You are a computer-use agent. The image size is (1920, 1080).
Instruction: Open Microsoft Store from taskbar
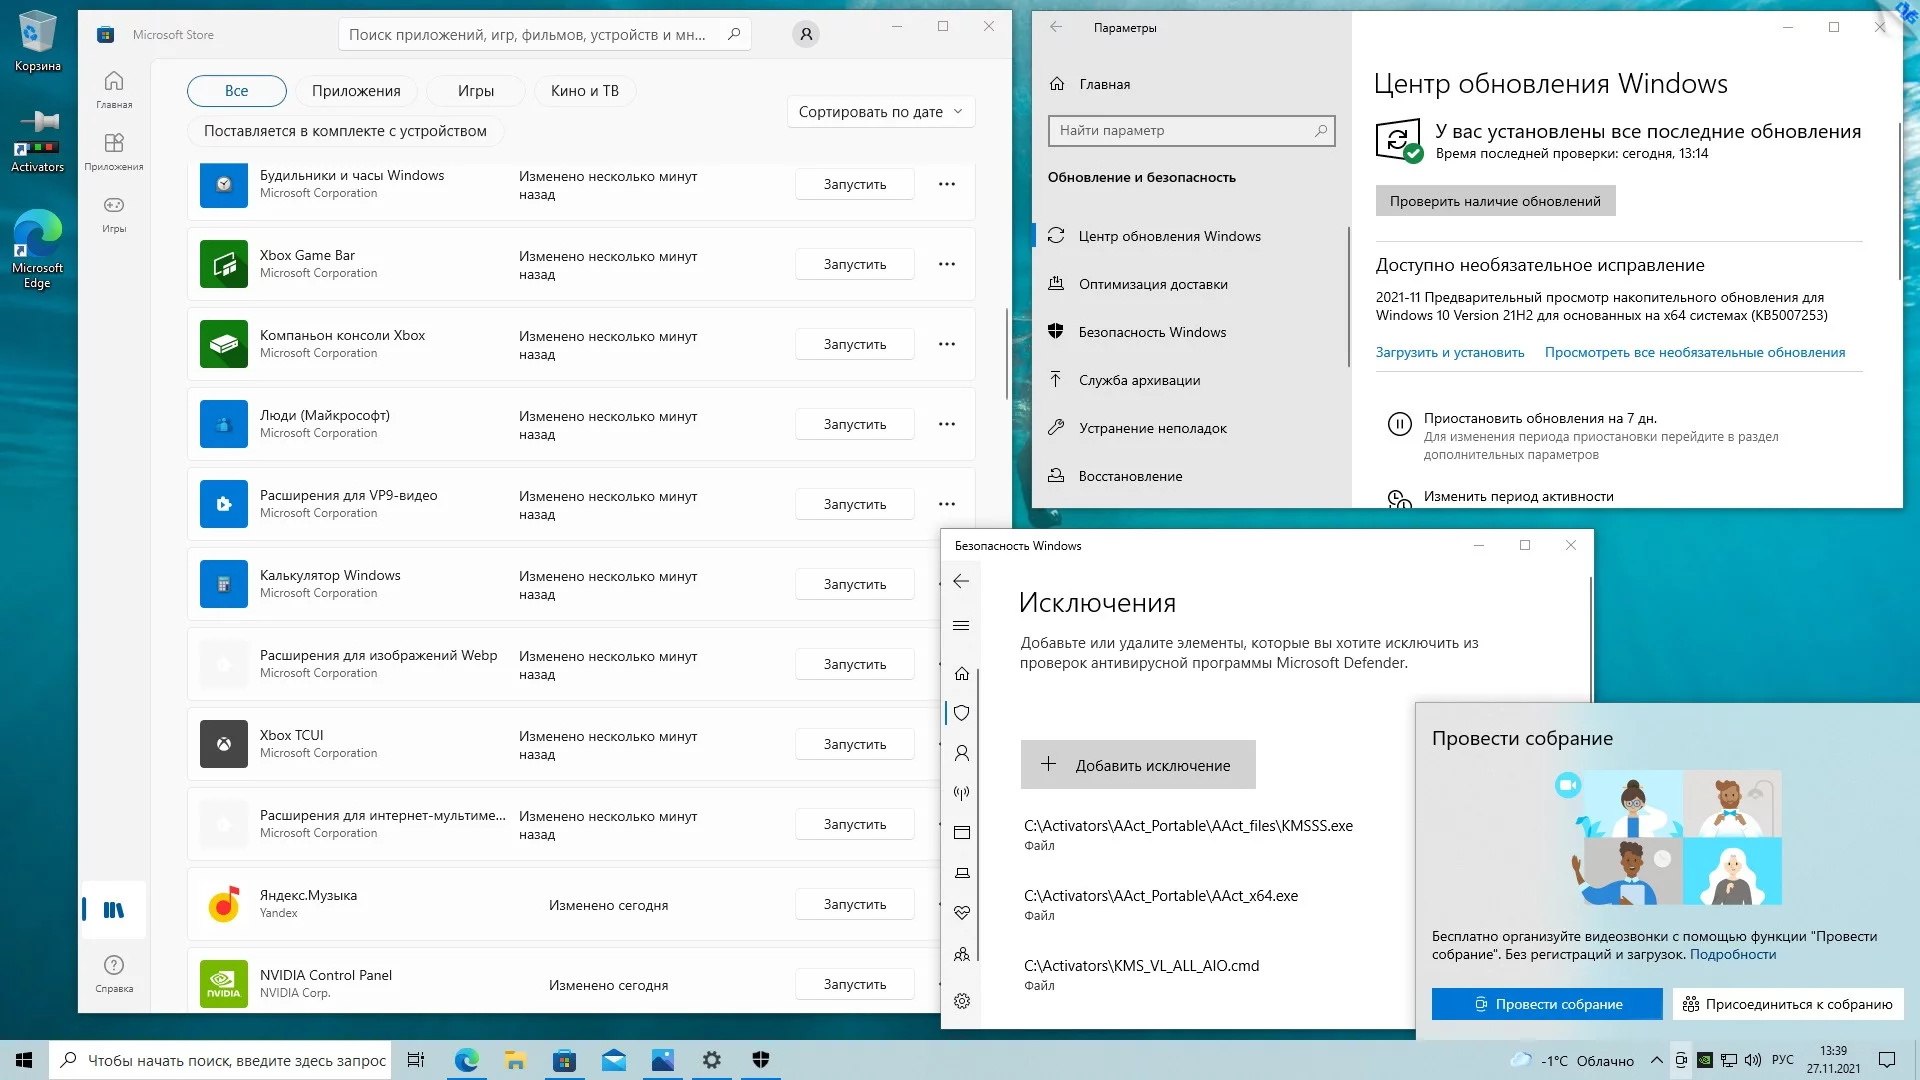click(x=564, y=1060)
